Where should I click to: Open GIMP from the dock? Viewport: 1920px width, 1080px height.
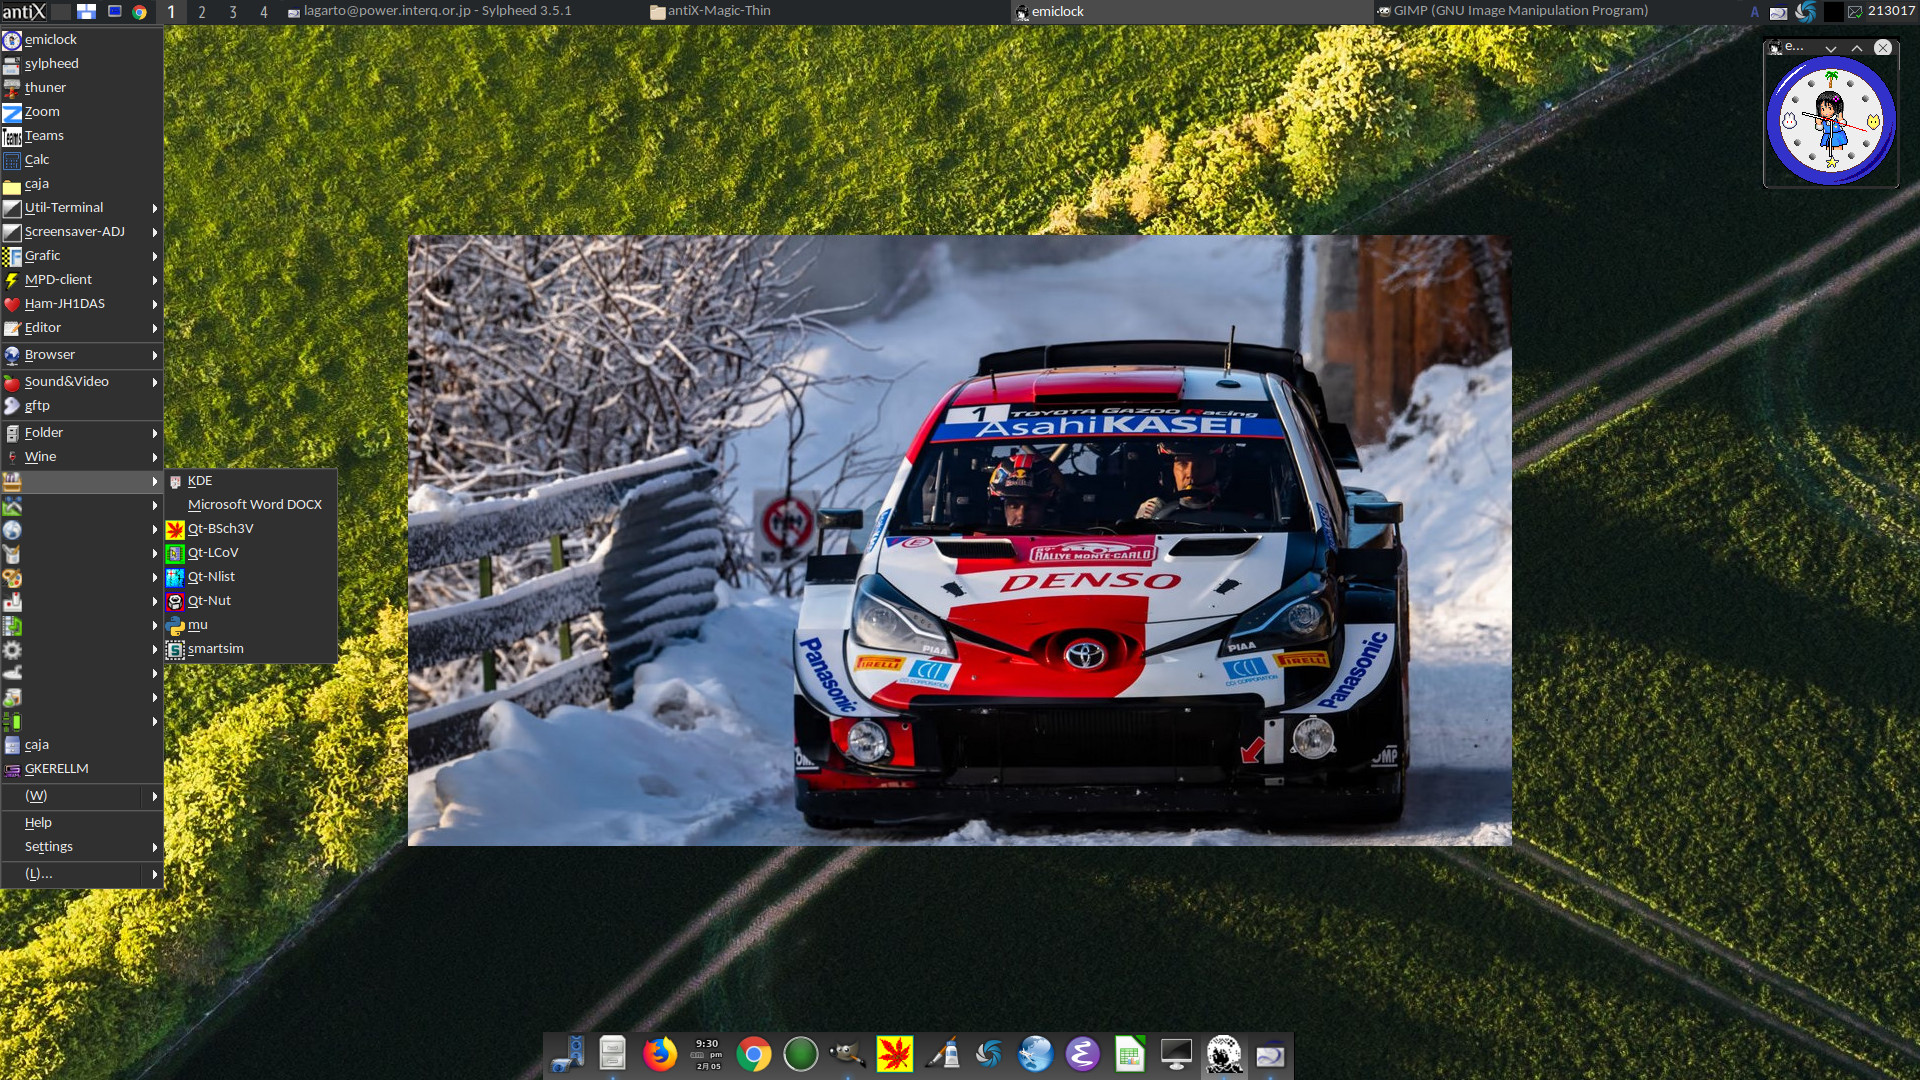846,1054
